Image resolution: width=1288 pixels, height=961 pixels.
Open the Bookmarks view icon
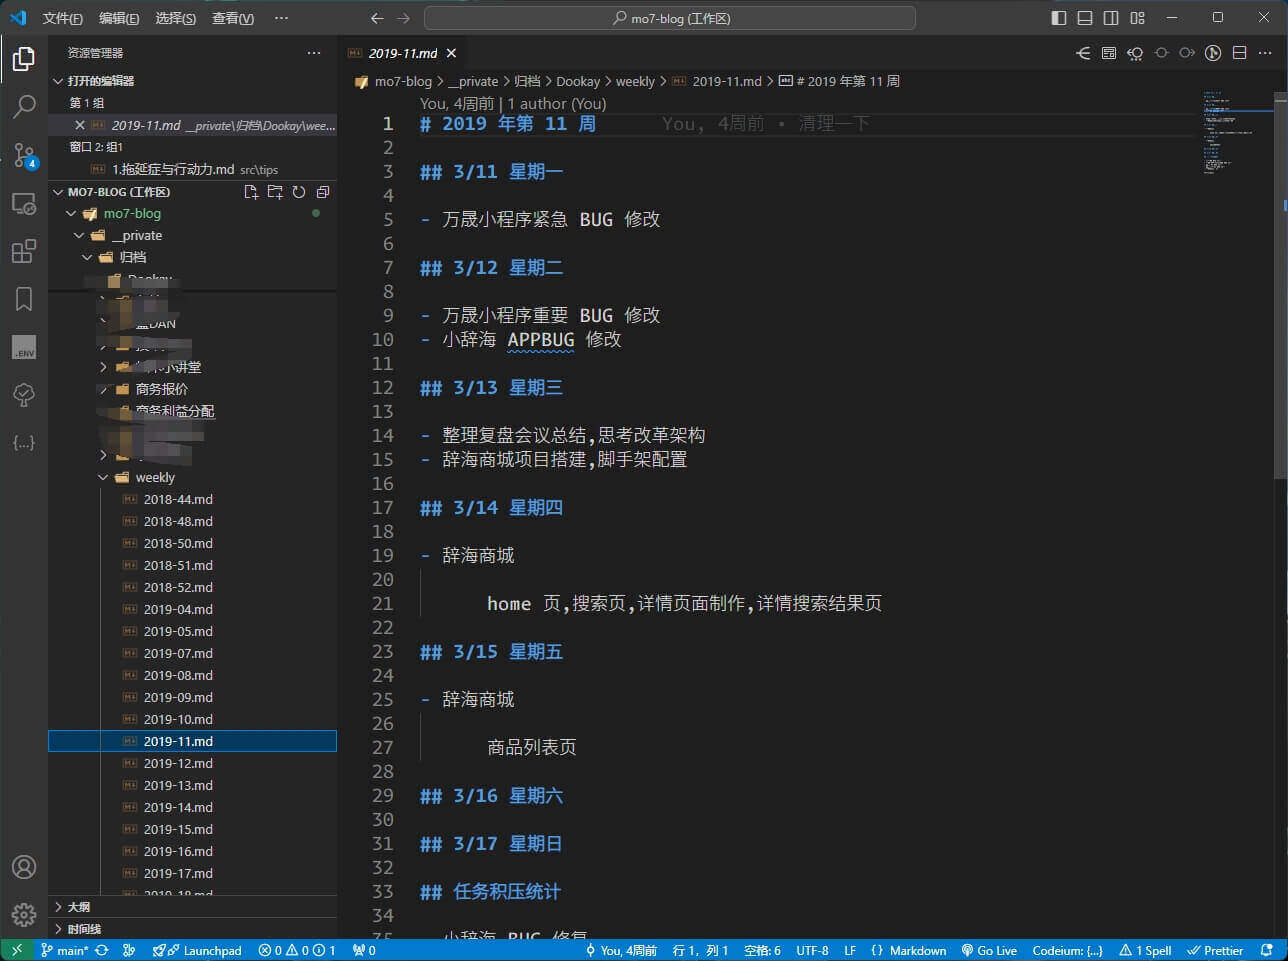[24, 298]
